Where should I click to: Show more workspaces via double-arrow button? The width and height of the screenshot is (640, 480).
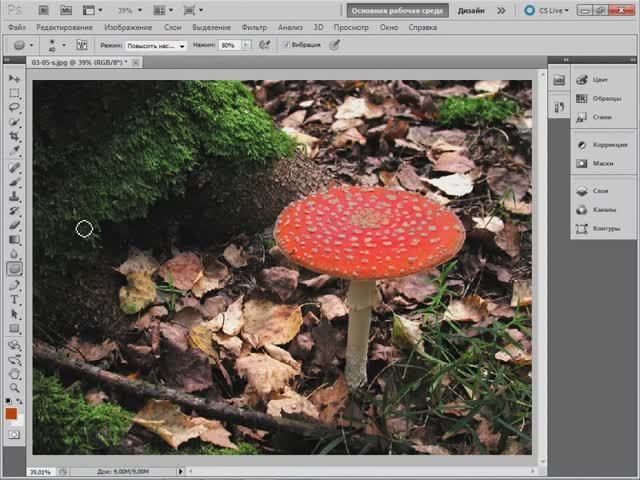pos(501,11)
